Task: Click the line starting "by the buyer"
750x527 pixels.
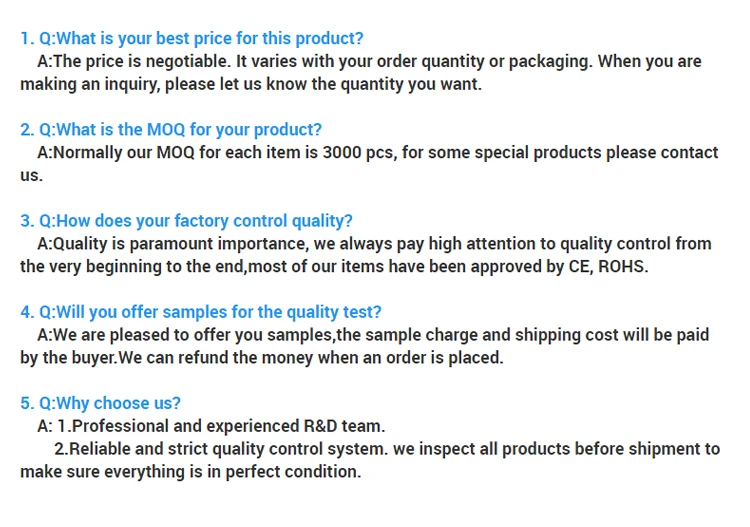Action: (262, 358)
